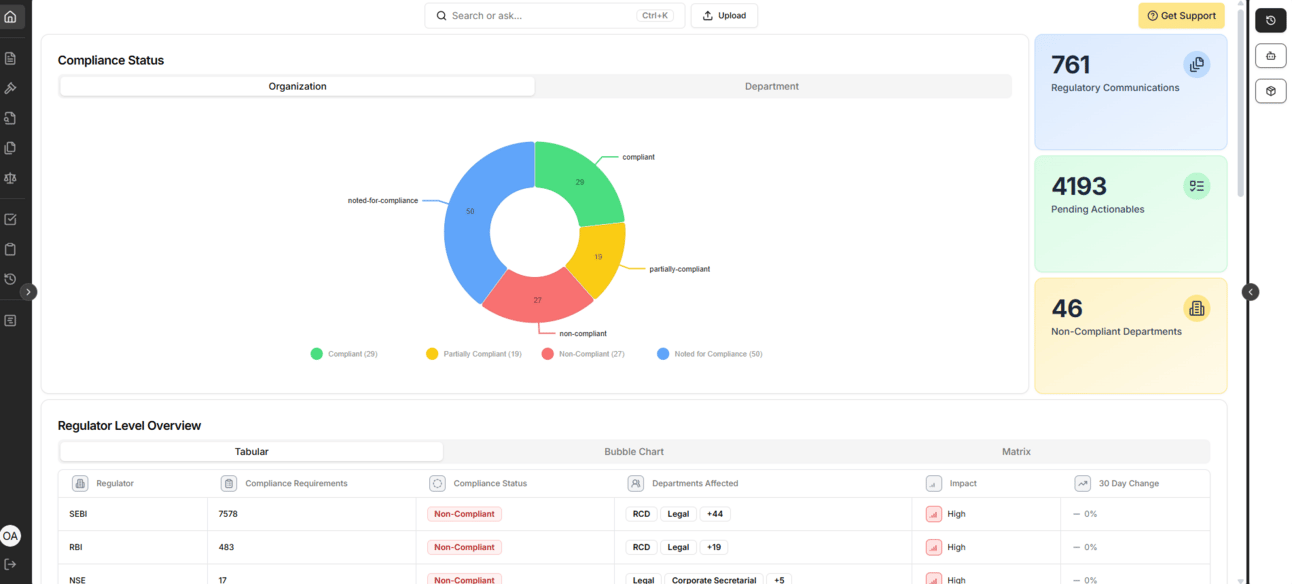Open the balance scales icon in sidebar

pos(11,178)
